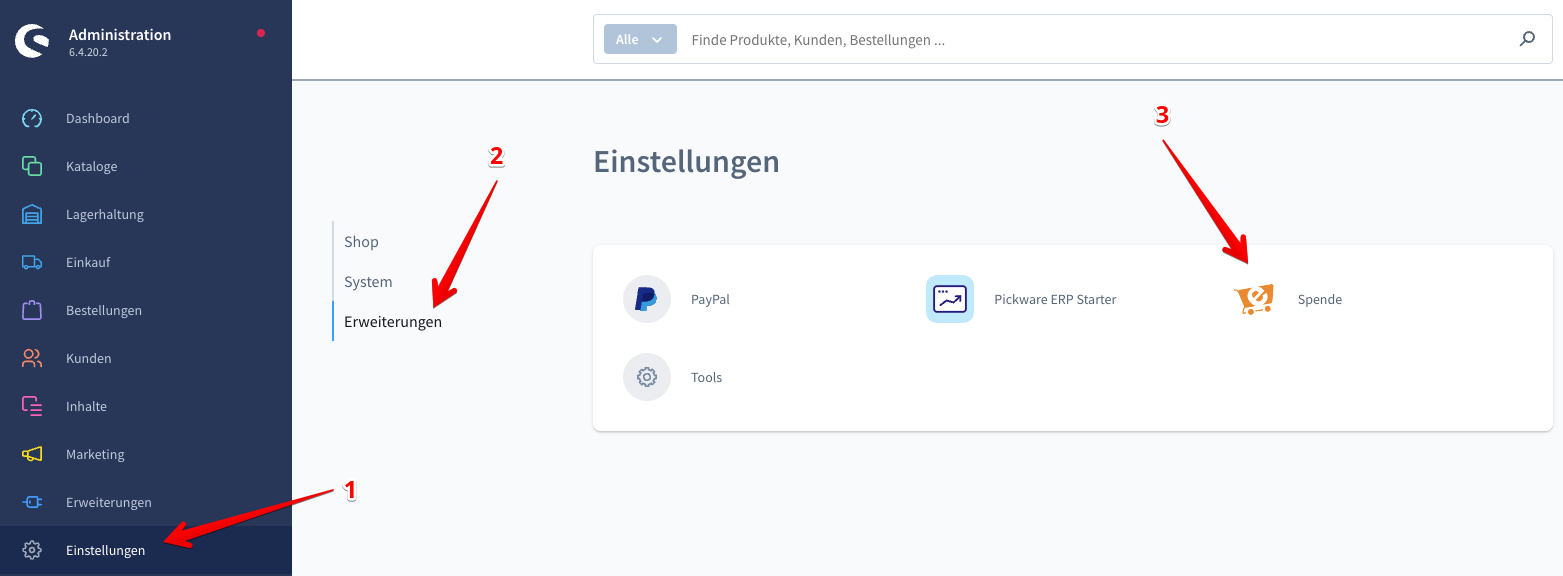Image resolution: width=1563 pixels, height=576 pixels.
Task: Click the Shopware logo icon
Action: [32, 41]
